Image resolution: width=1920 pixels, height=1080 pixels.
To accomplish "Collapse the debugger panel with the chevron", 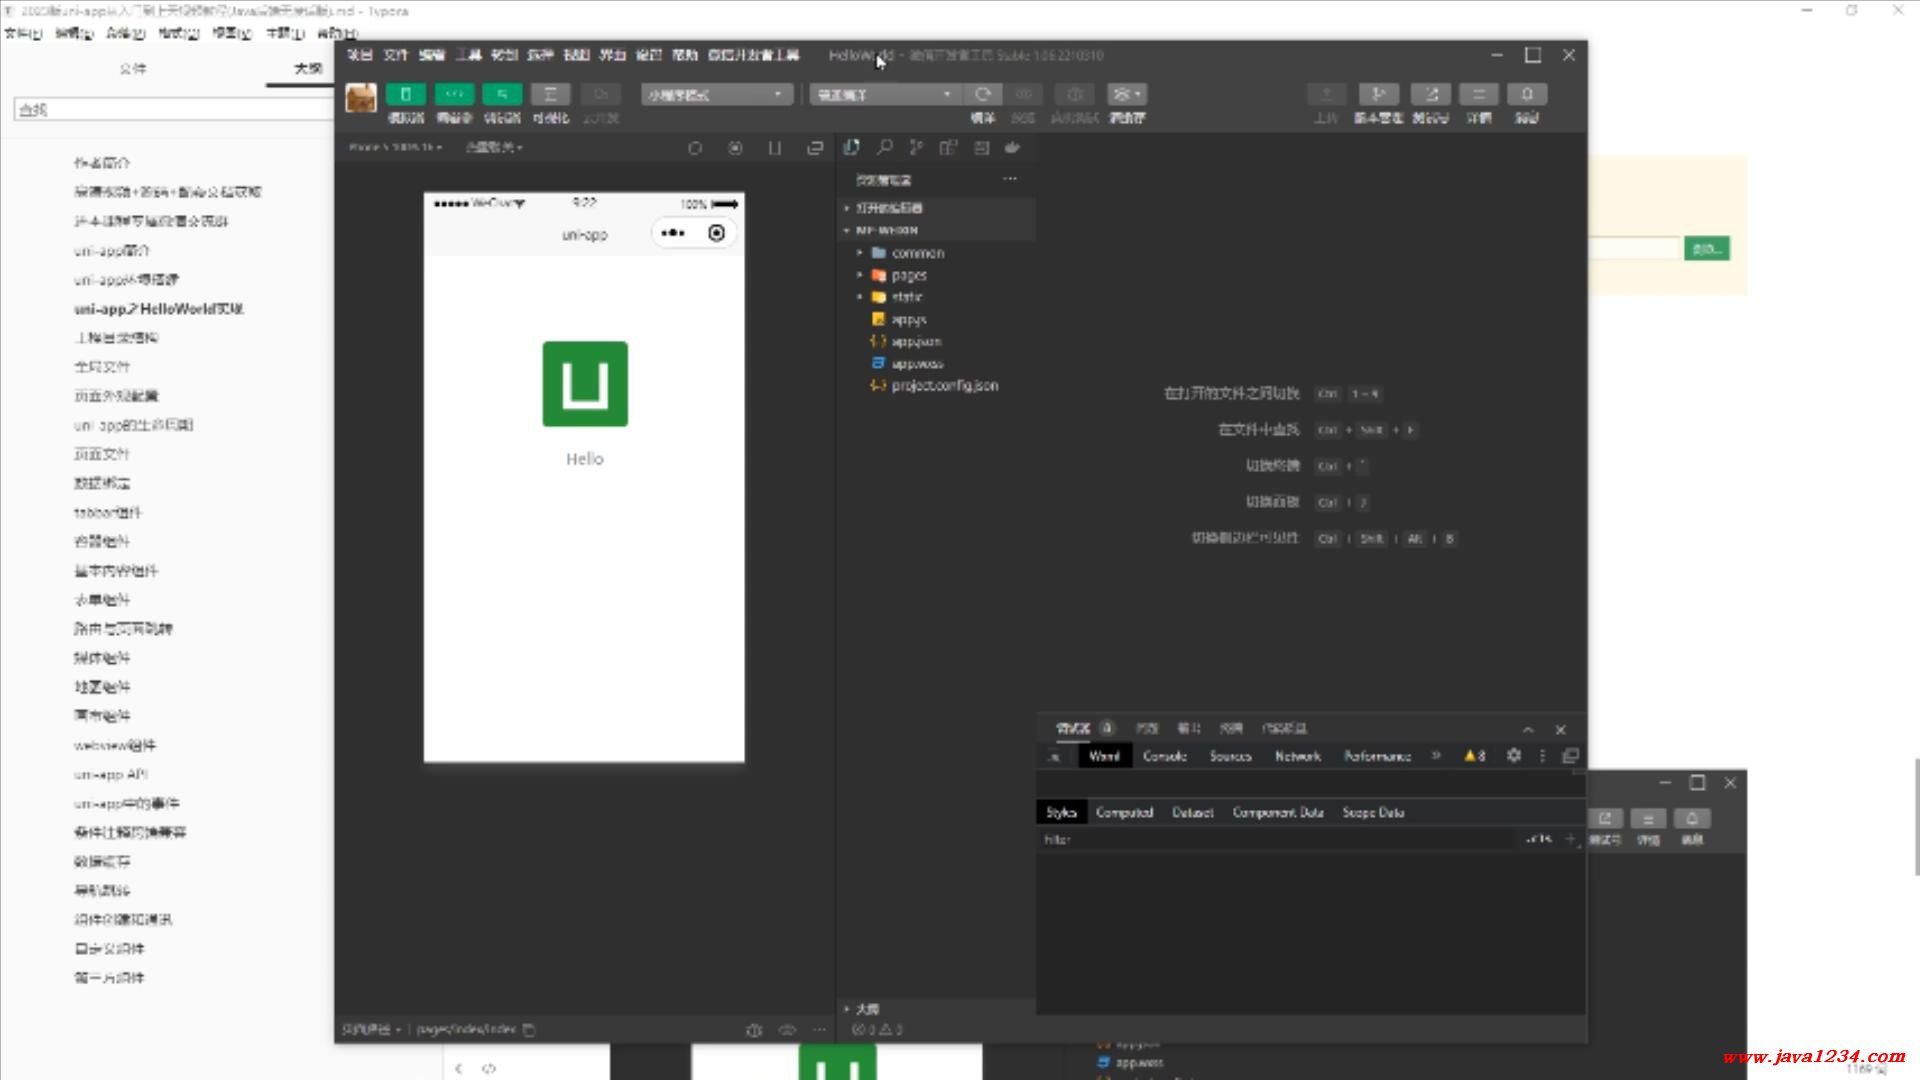I will click(x=1528, y=730).
